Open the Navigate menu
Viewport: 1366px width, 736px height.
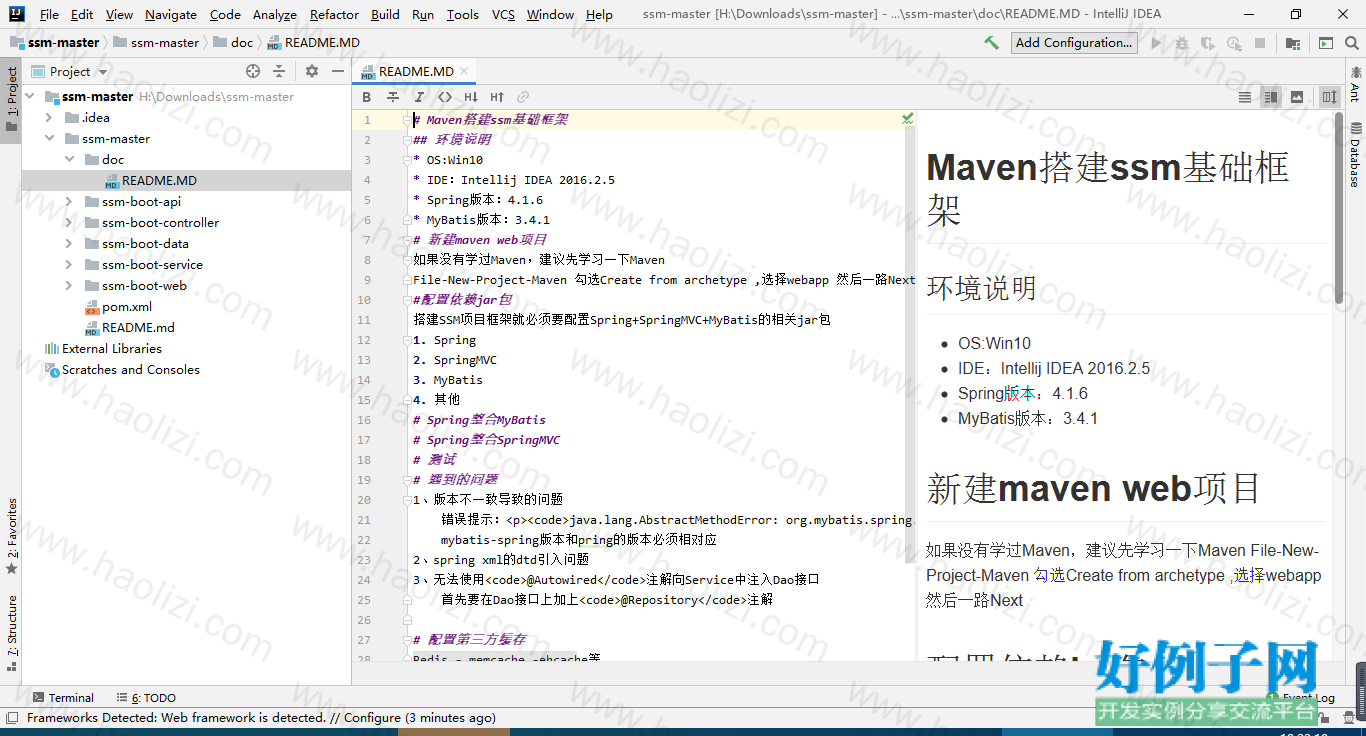tap(171, 15)
